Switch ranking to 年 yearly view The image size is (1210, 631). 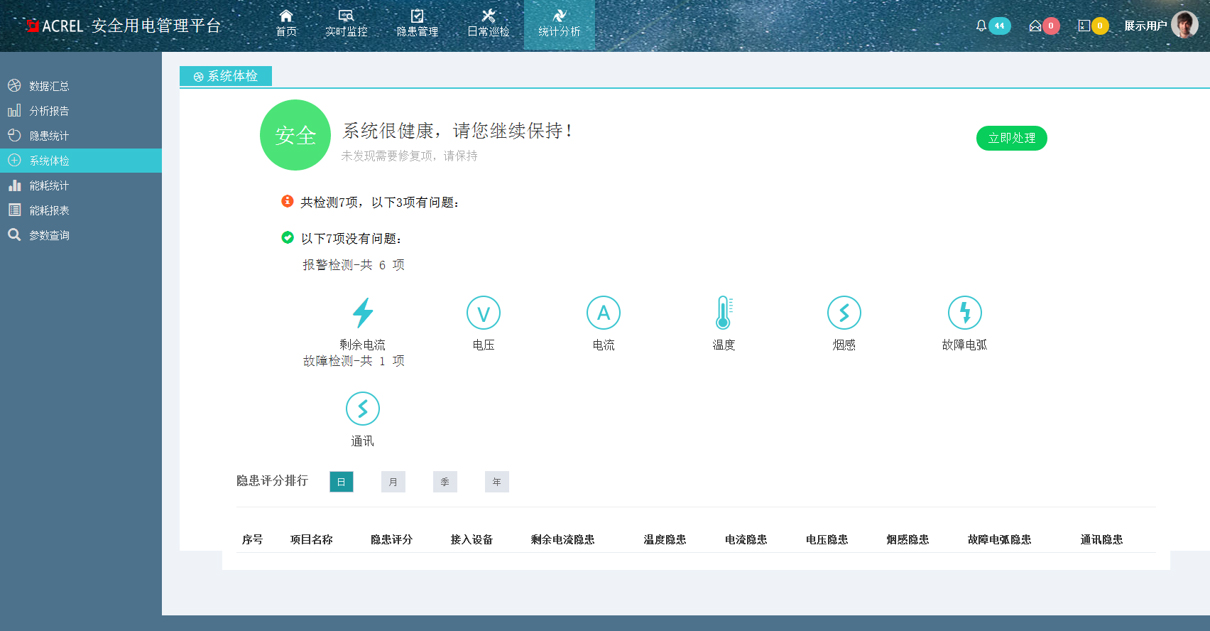point(496,481)
